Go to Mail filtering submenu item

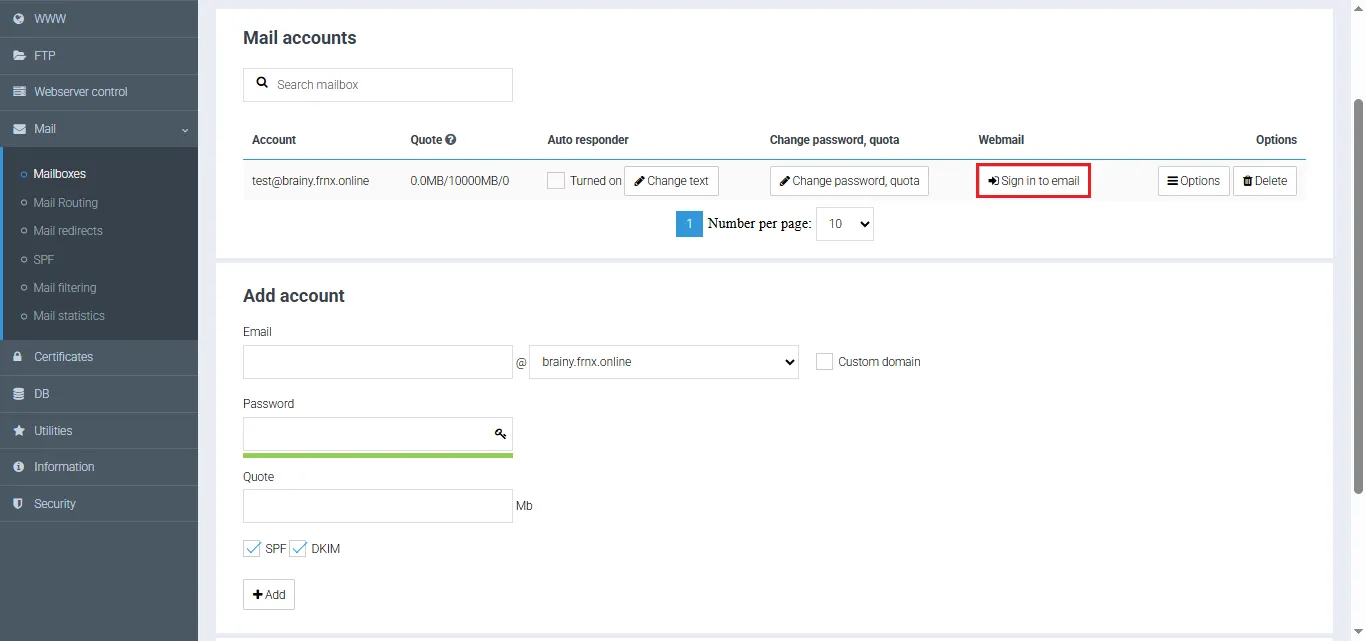click(65, 288)
